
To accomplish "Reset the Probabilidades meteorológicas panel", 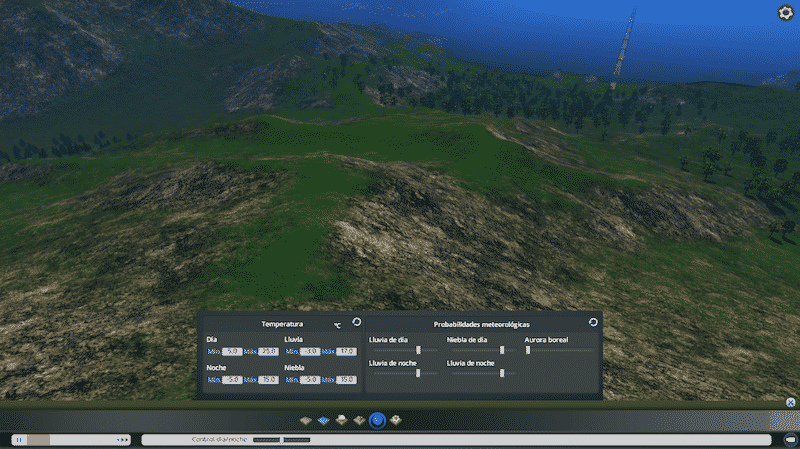I will point(593,322).
